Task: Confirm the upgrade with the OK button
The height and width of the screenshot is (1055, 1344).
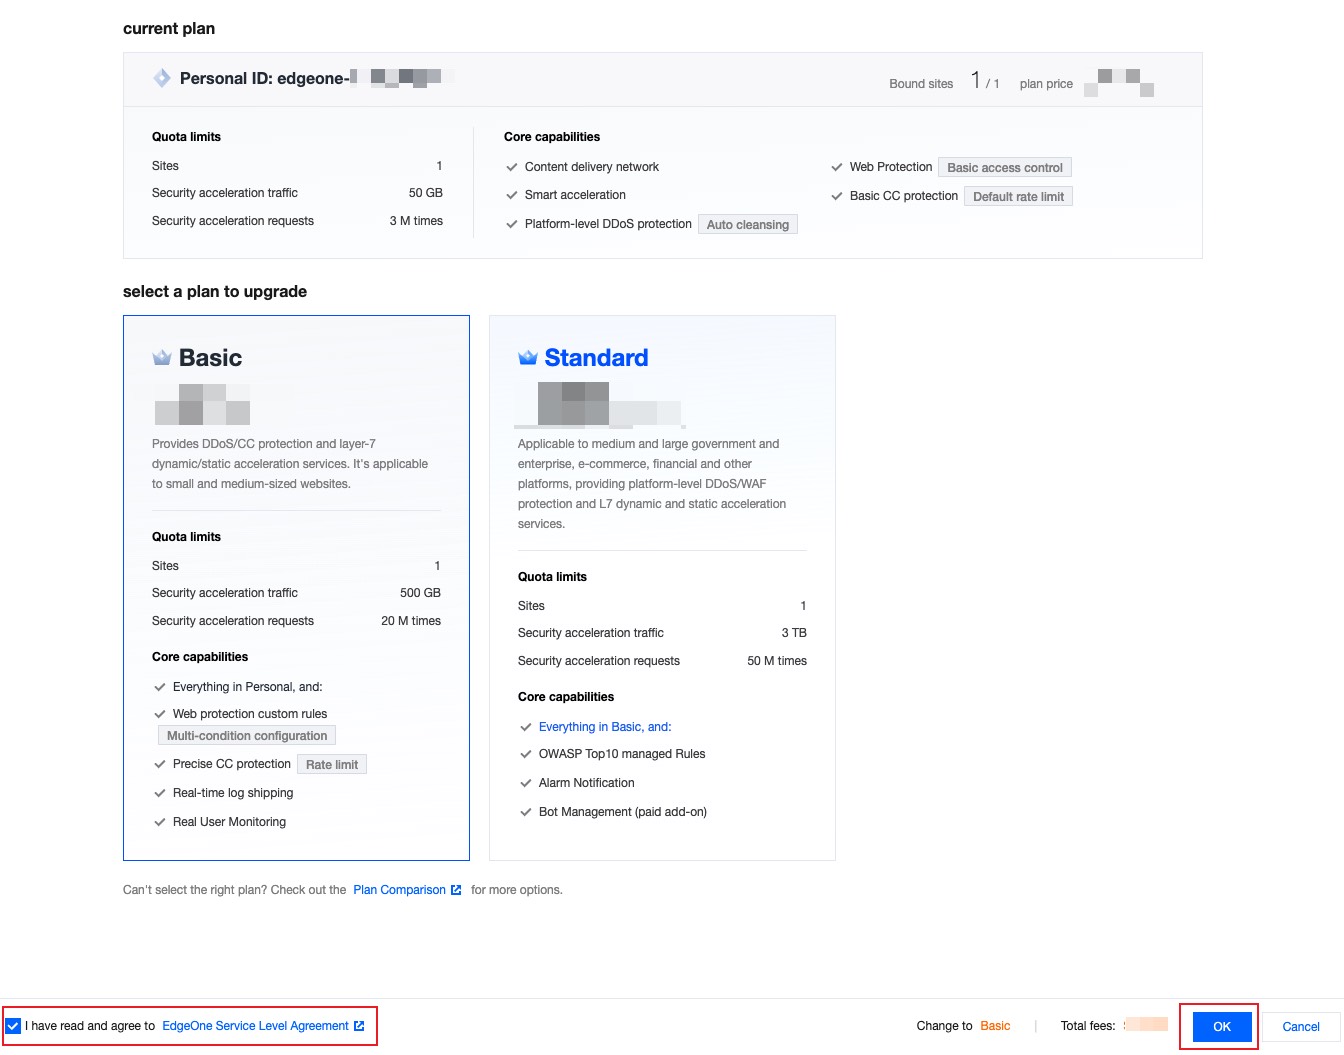Action: [x=1222, y=1027]
